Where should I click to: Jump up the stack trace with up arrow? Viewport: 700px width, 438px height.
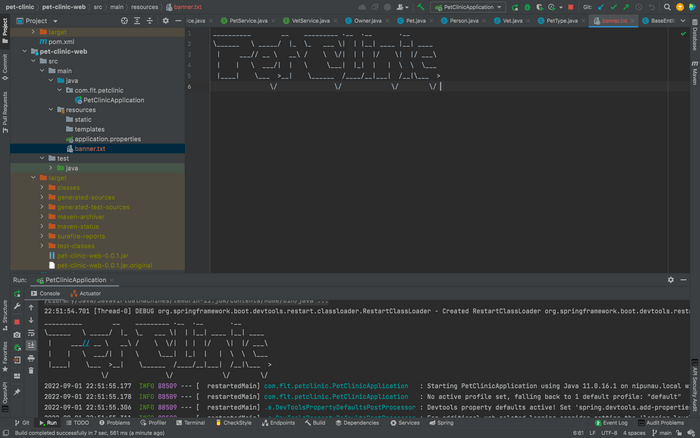click(x=31, y=308)
